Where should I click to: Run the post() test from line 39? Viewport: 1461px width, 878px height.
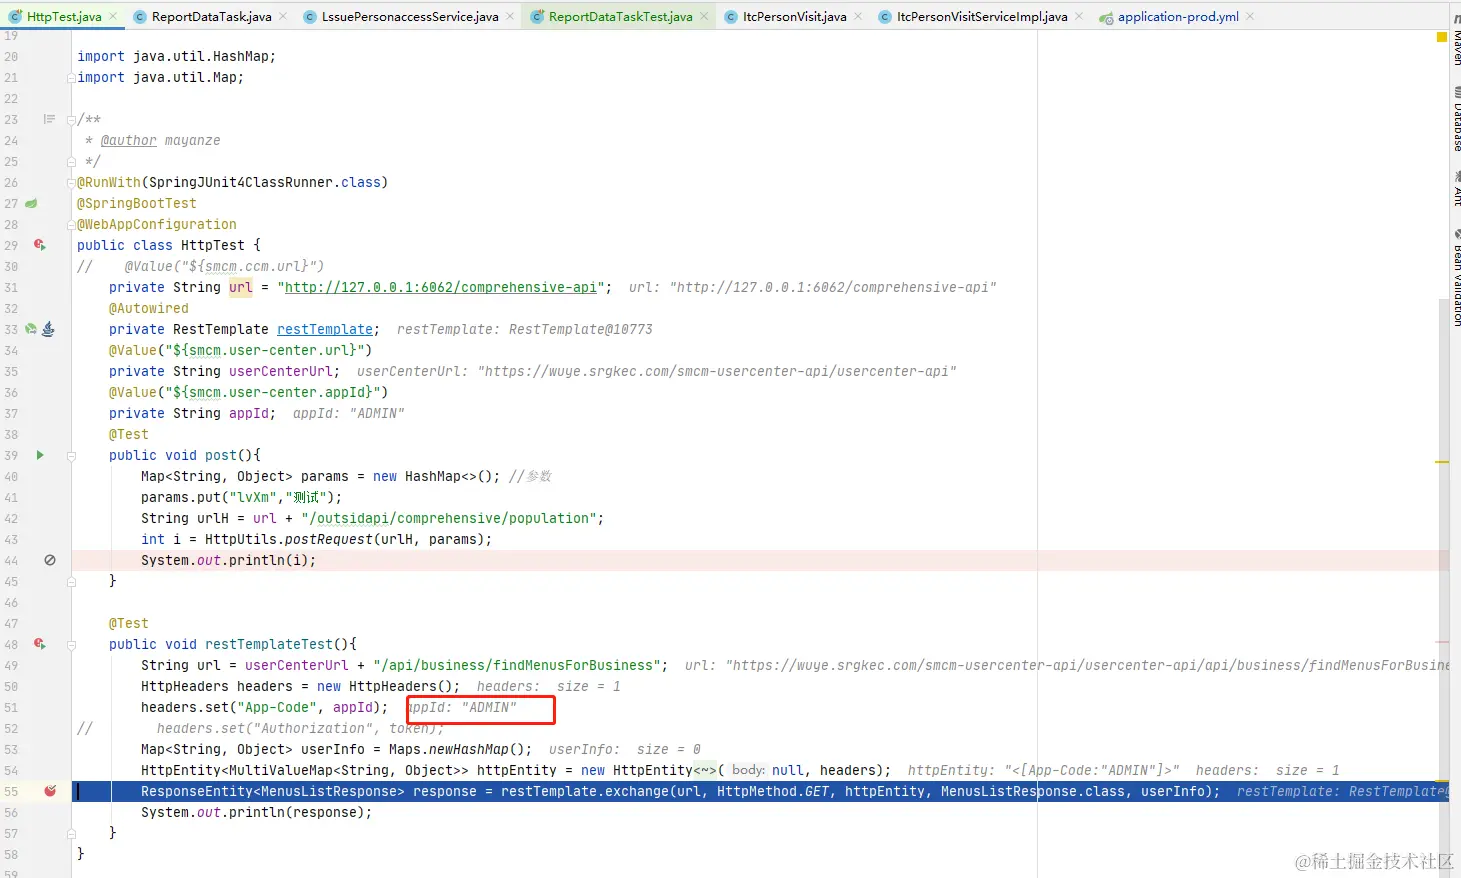[40, 455]
